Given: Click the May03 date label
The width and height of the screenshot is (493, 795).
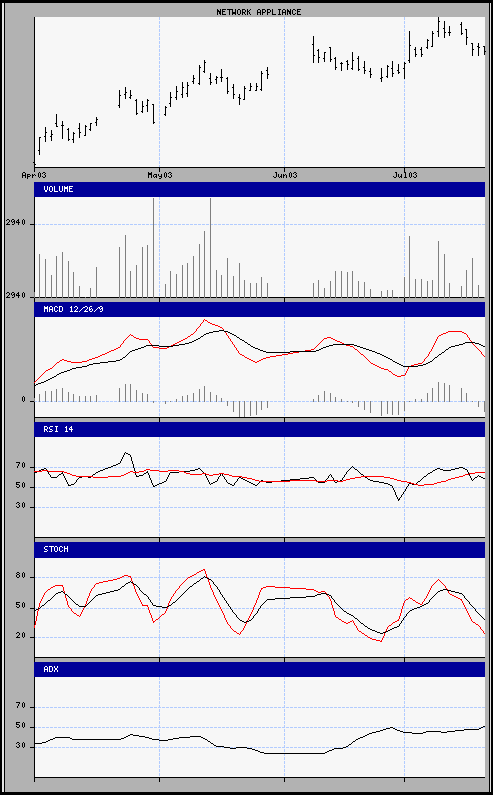Looking at the screenshot, I should [x=160, y=175].
